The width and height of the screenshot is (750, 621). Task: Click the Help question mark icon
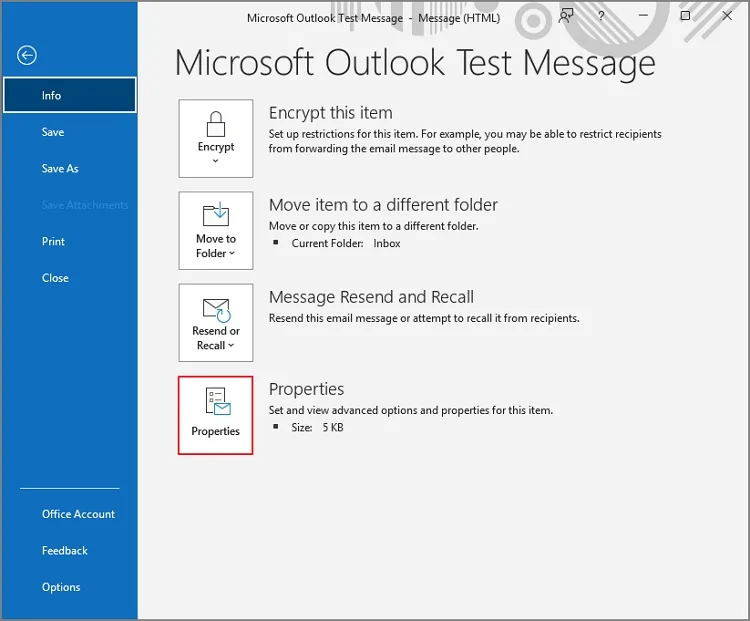coord(601,16)
